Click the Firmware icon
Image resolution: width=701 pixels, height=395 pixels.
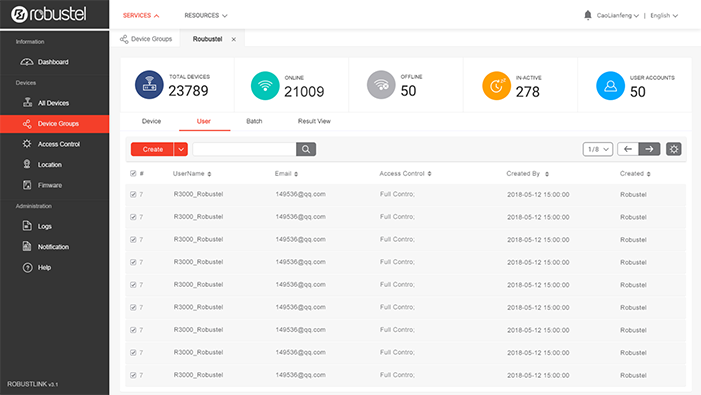coord(27,185)
